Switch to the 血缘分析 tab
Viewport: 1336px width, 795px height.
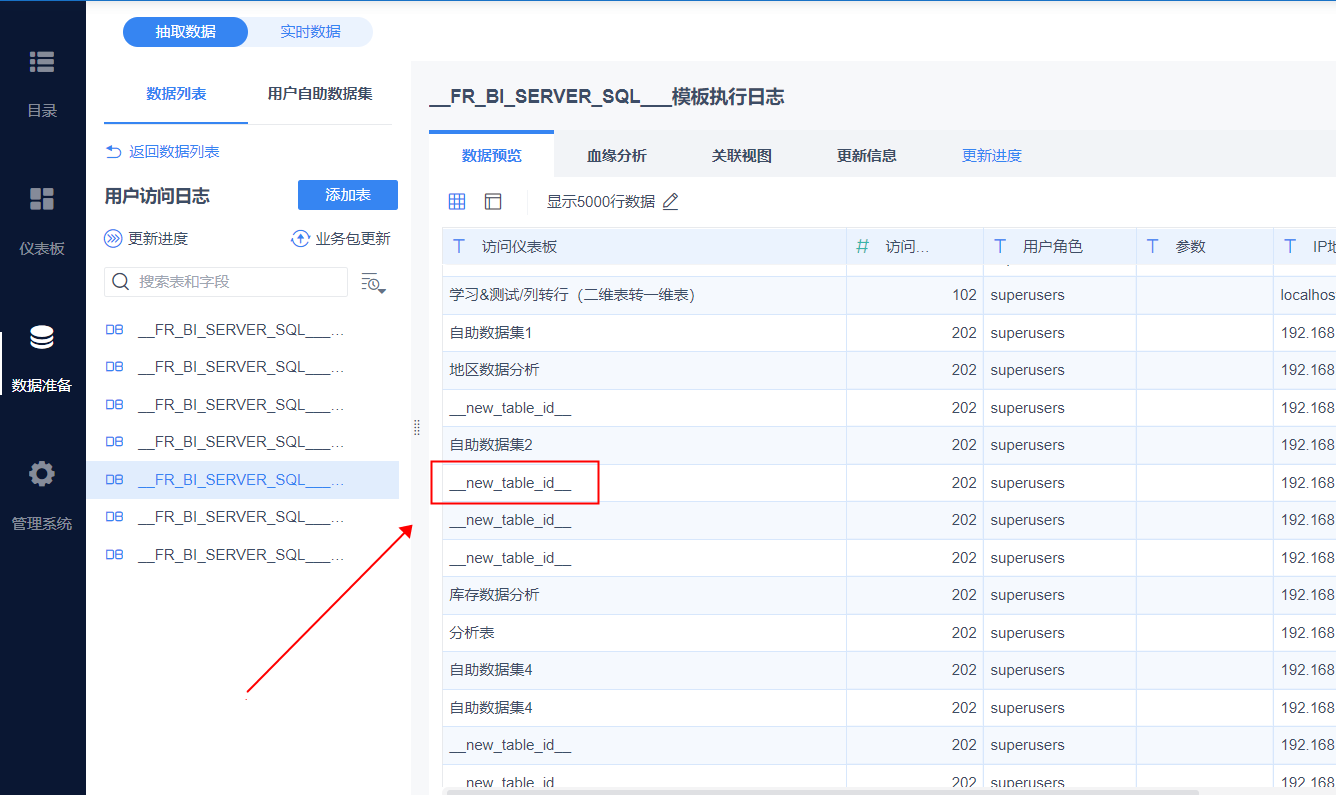(616, 156)
